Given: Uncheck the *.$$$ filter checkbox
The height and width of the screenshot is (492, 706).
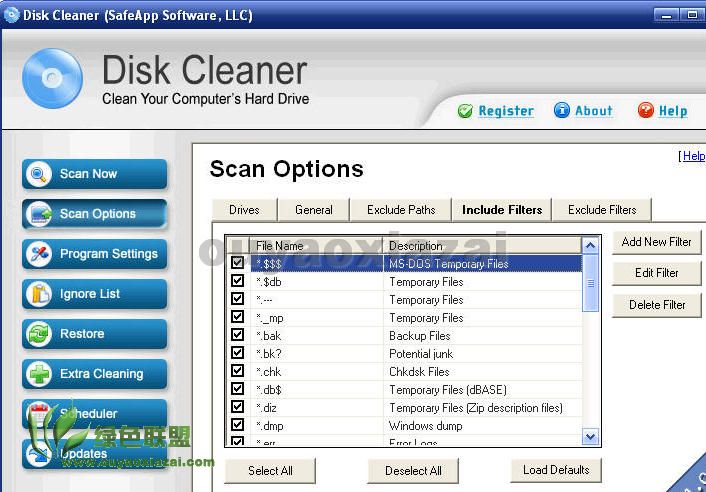Looking at the screenshot, I should point(237,262).
